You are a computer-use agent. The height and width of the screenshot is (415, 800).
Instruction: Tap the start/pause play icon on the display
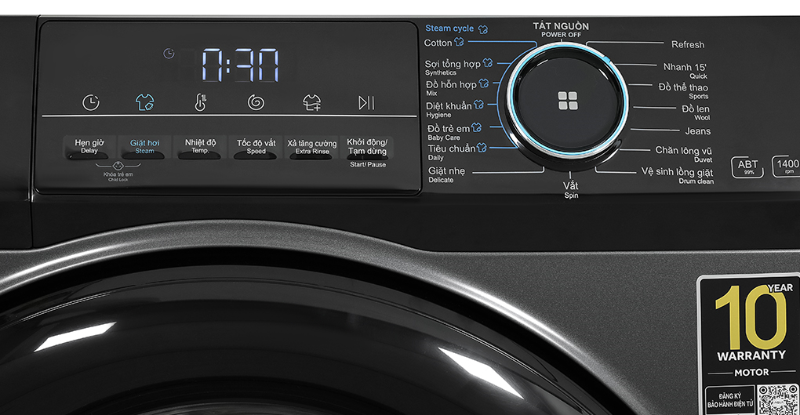click(366, 103)
